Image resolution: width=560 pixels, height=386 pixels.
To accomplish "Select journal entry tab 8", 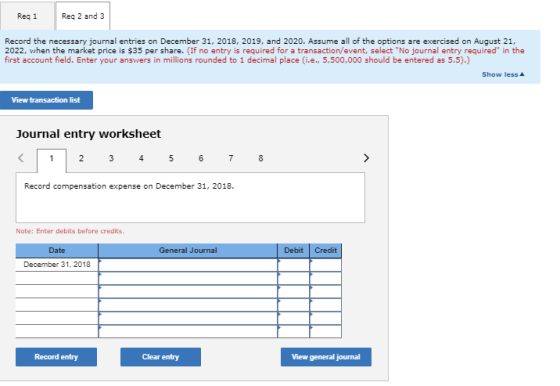I will point(261,159).
